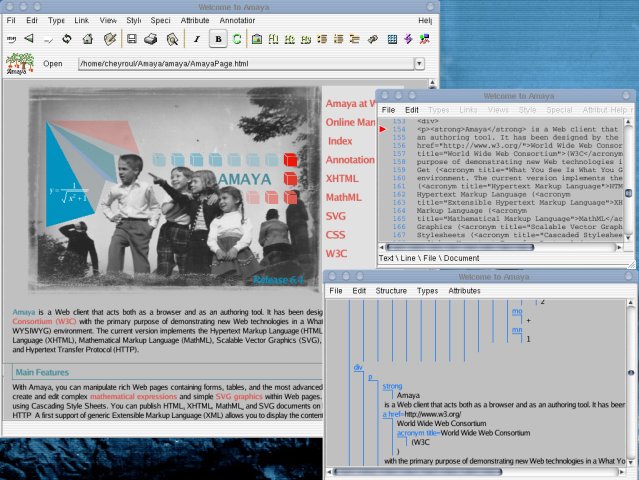Open the SVG graphics link in text

(239, 396)
